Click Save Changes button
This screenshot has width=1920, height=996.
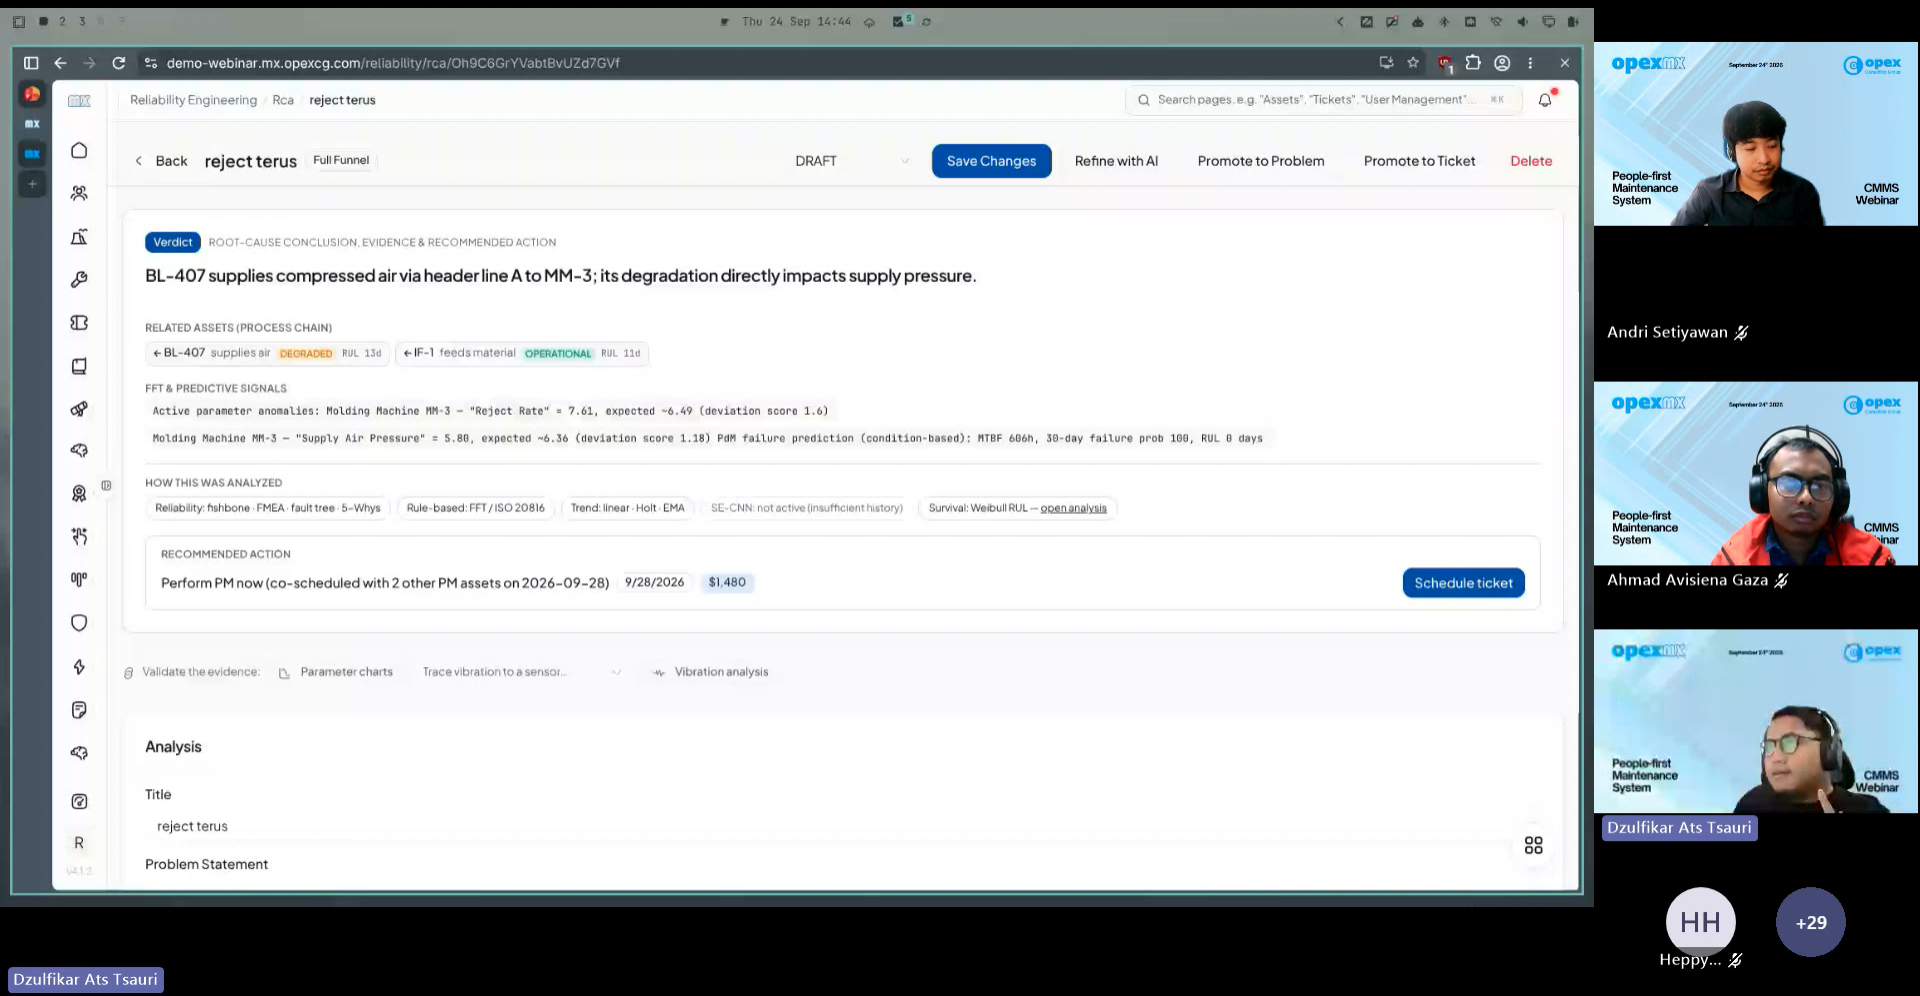tap(991, 161)
